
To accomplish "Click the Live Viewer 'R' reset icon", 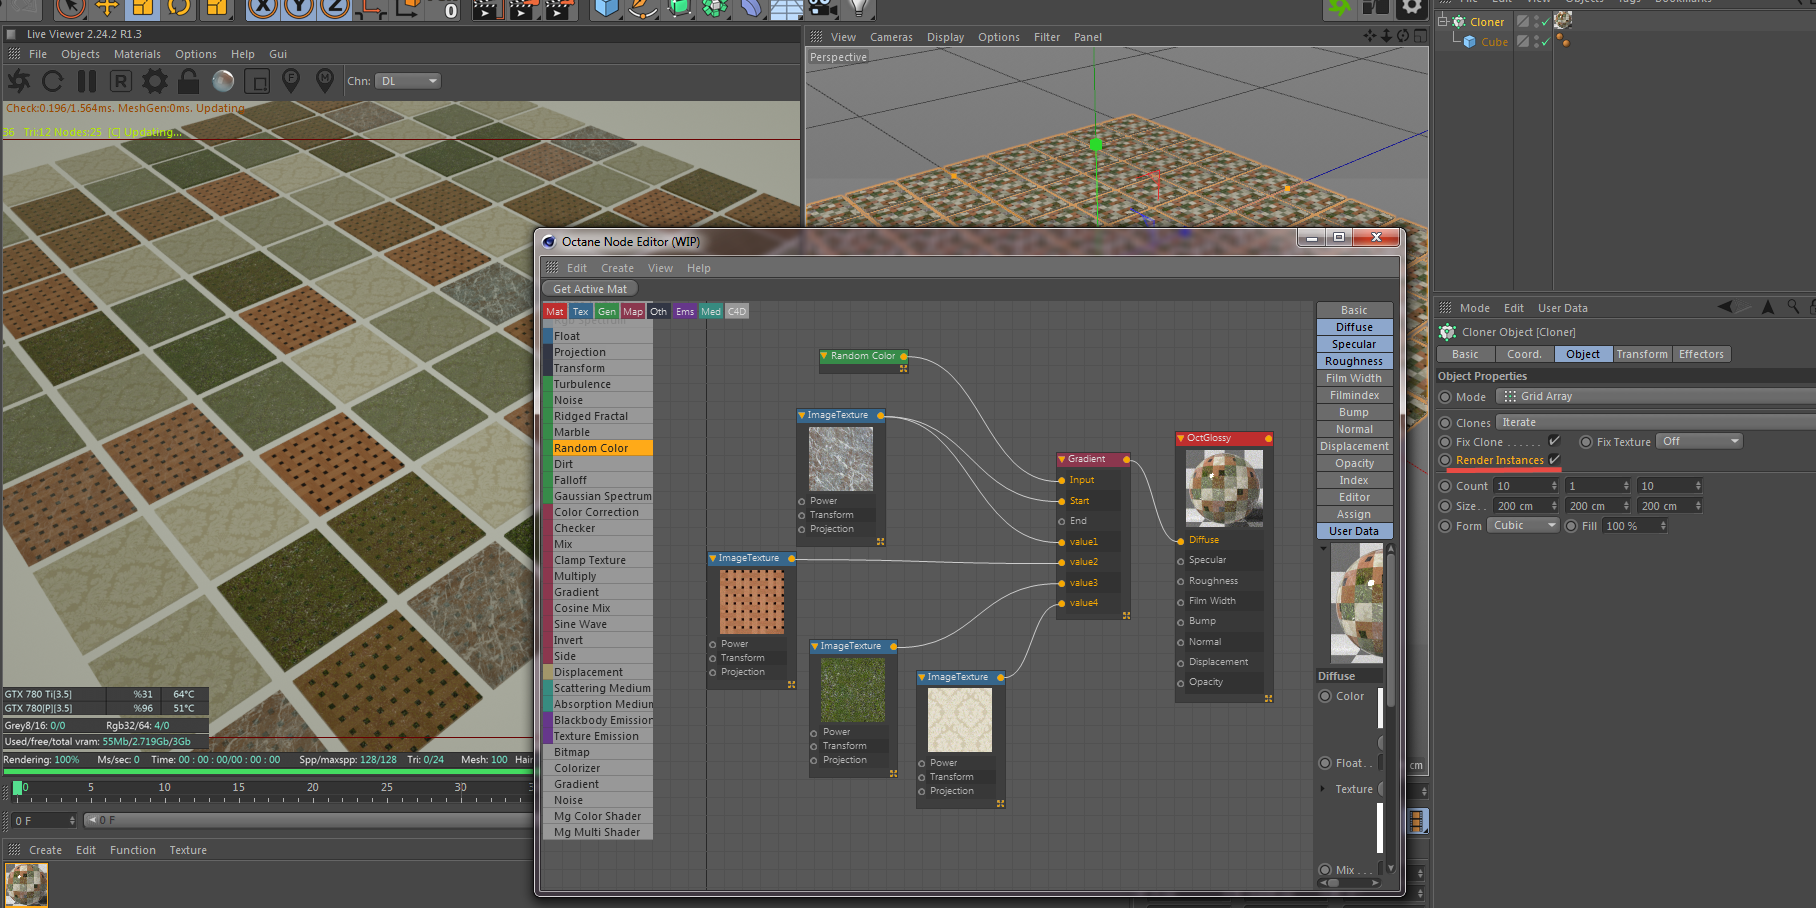I will (x=121, y=81).
